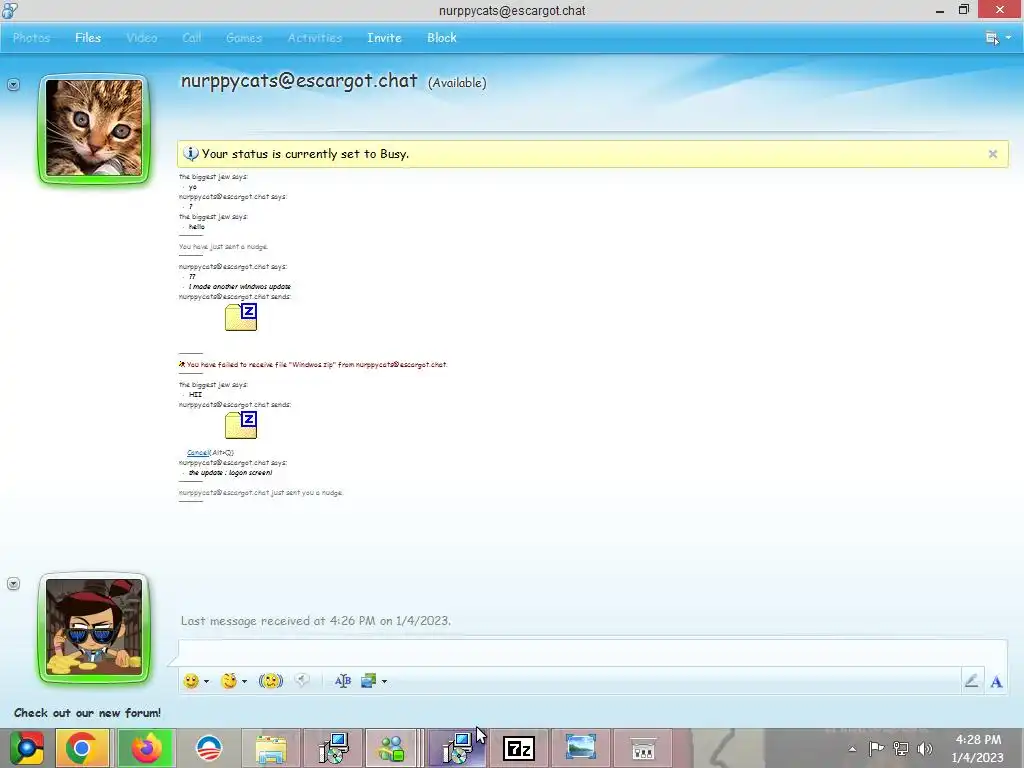
Task: Open the emoticon picker smiley icon
Action: (x=191, y=681)
